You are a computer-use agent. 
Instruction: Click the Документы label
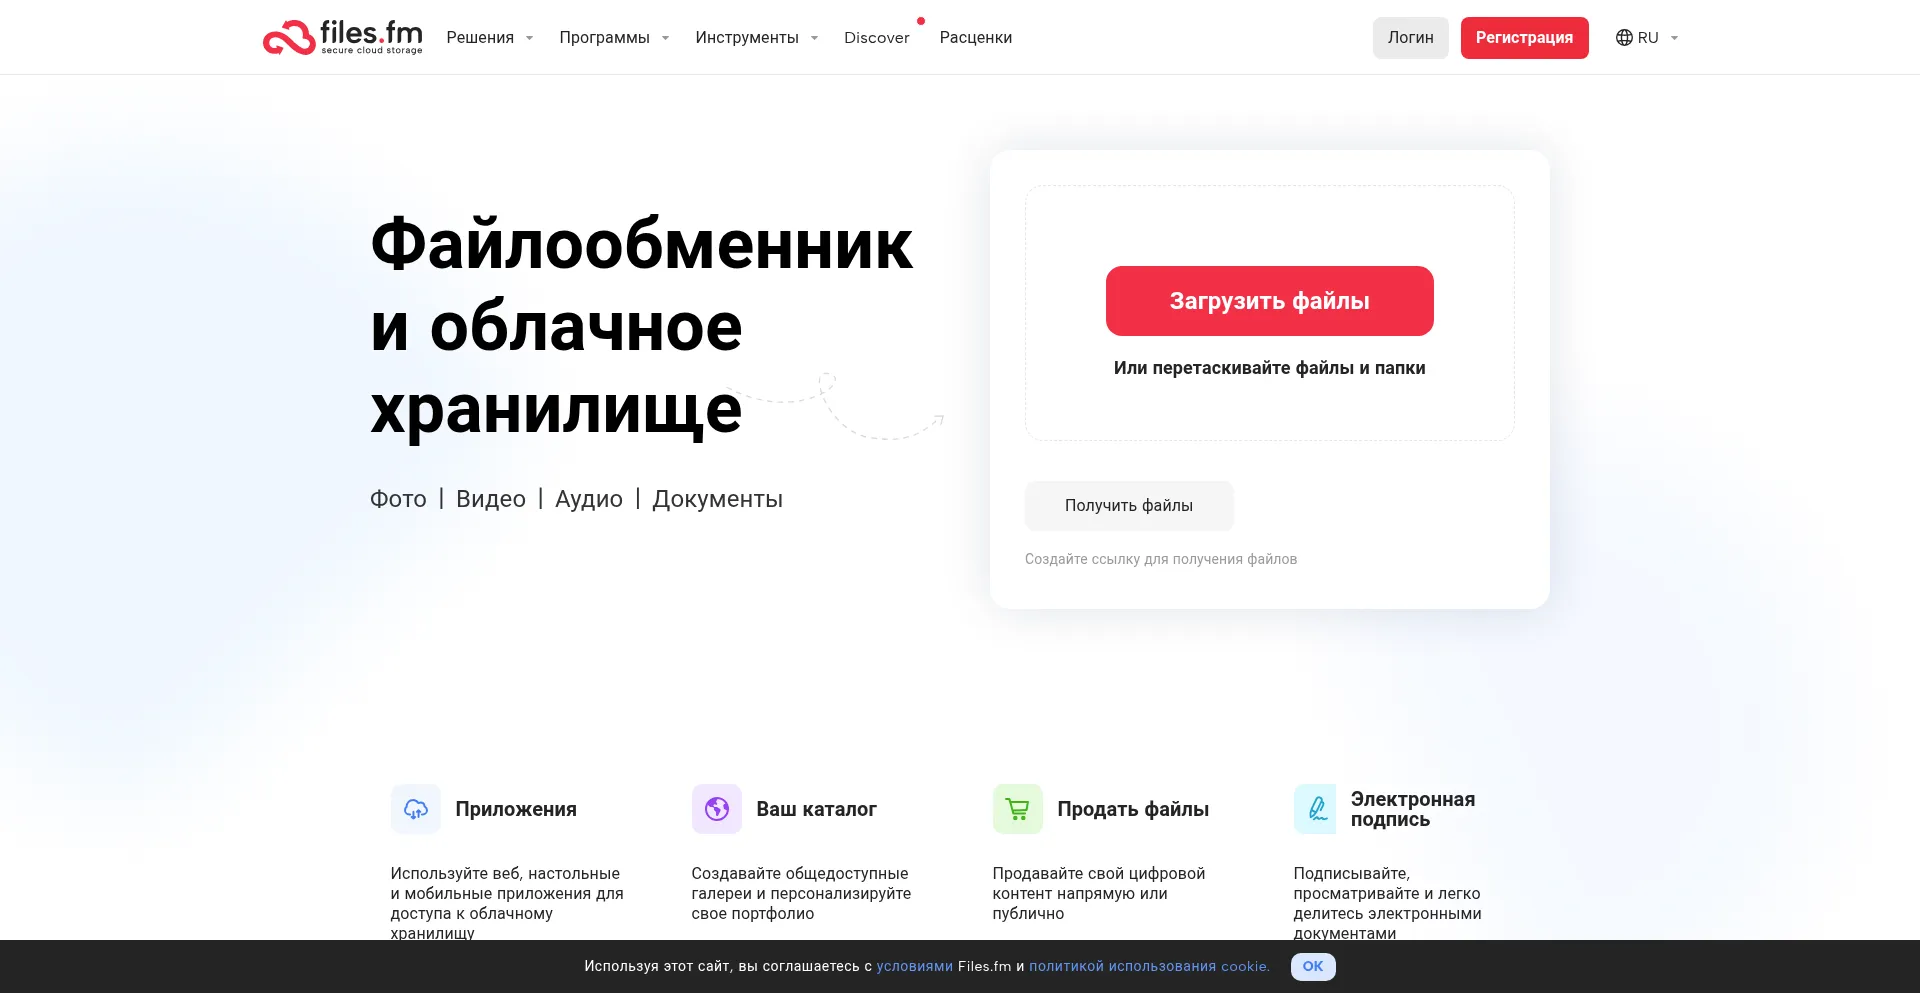coord(718,499)
